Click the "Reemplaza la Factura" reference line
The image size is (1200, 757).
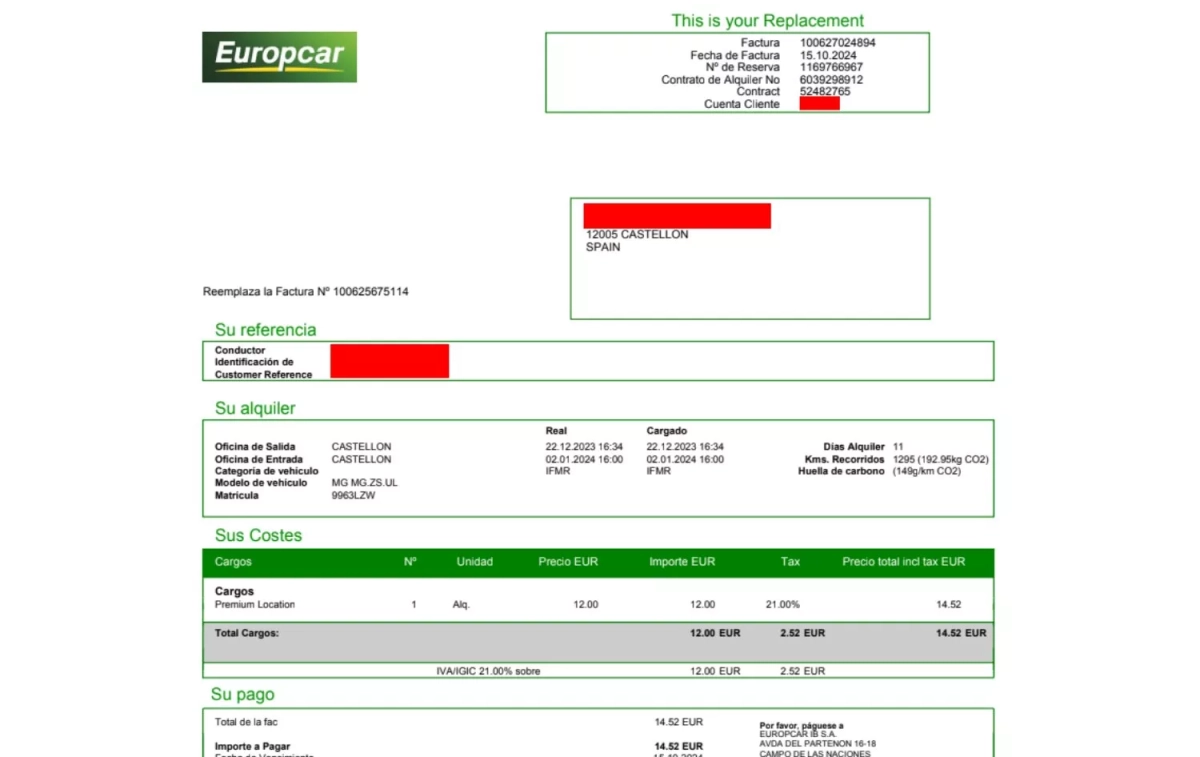(305, 292)
